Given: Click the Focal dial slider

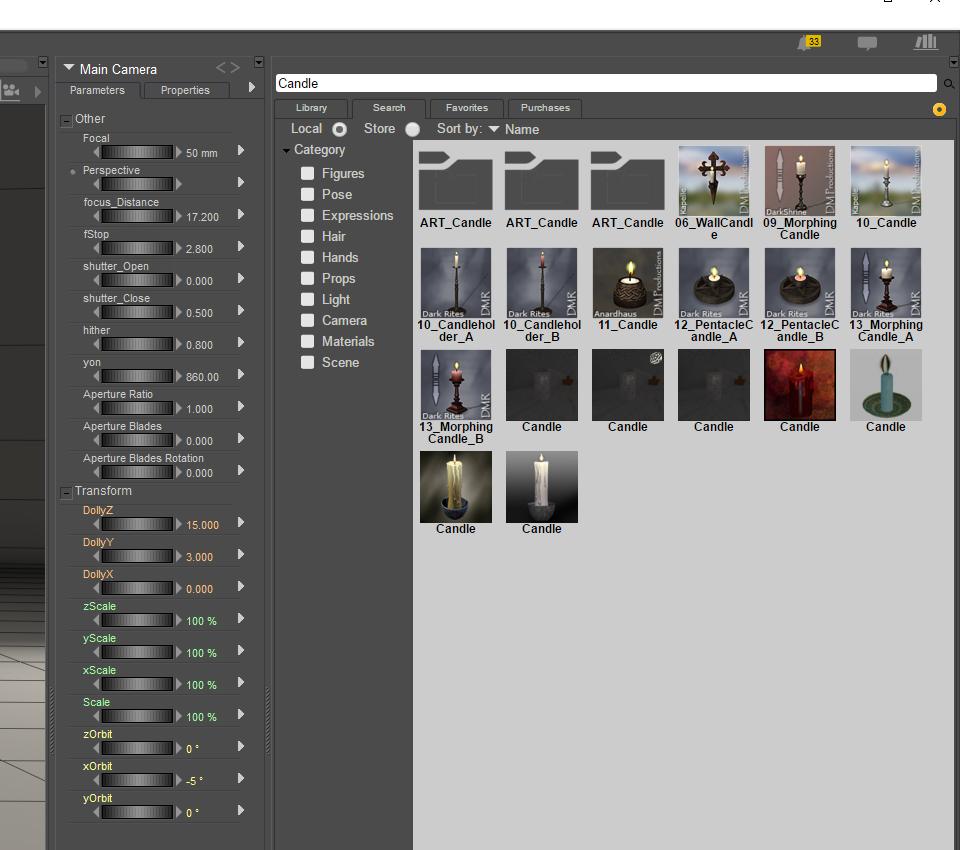Looking at the screenshot, I should click(x=137, y=152).
